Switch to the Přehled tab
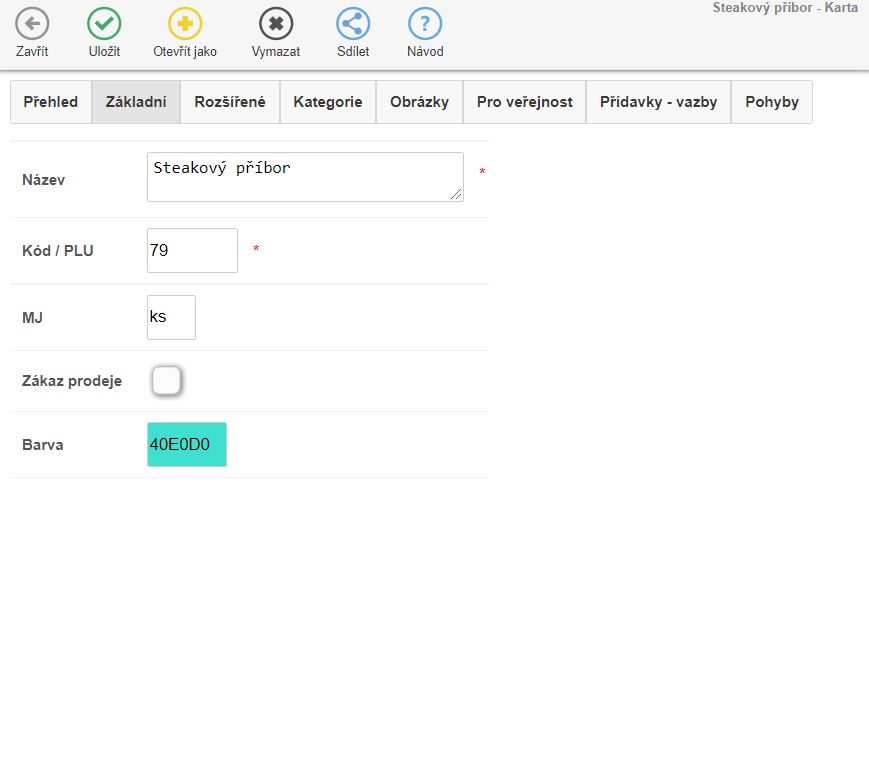 click(x=51, y=102)
